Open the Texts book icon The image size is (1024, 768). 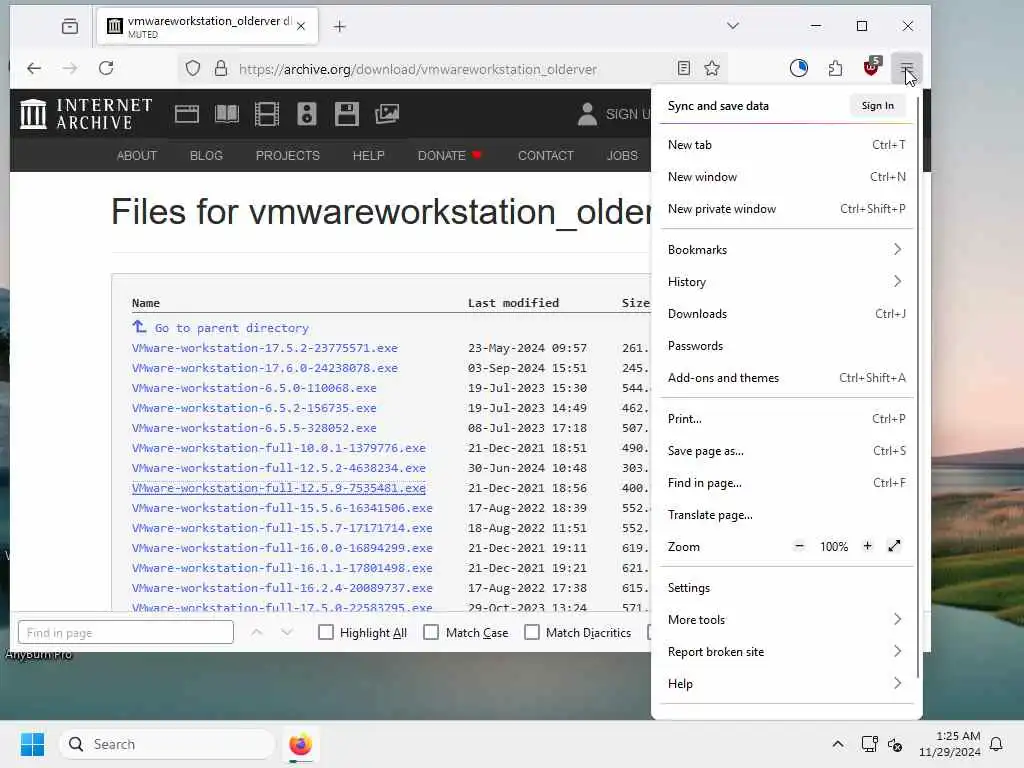(227, 114)
